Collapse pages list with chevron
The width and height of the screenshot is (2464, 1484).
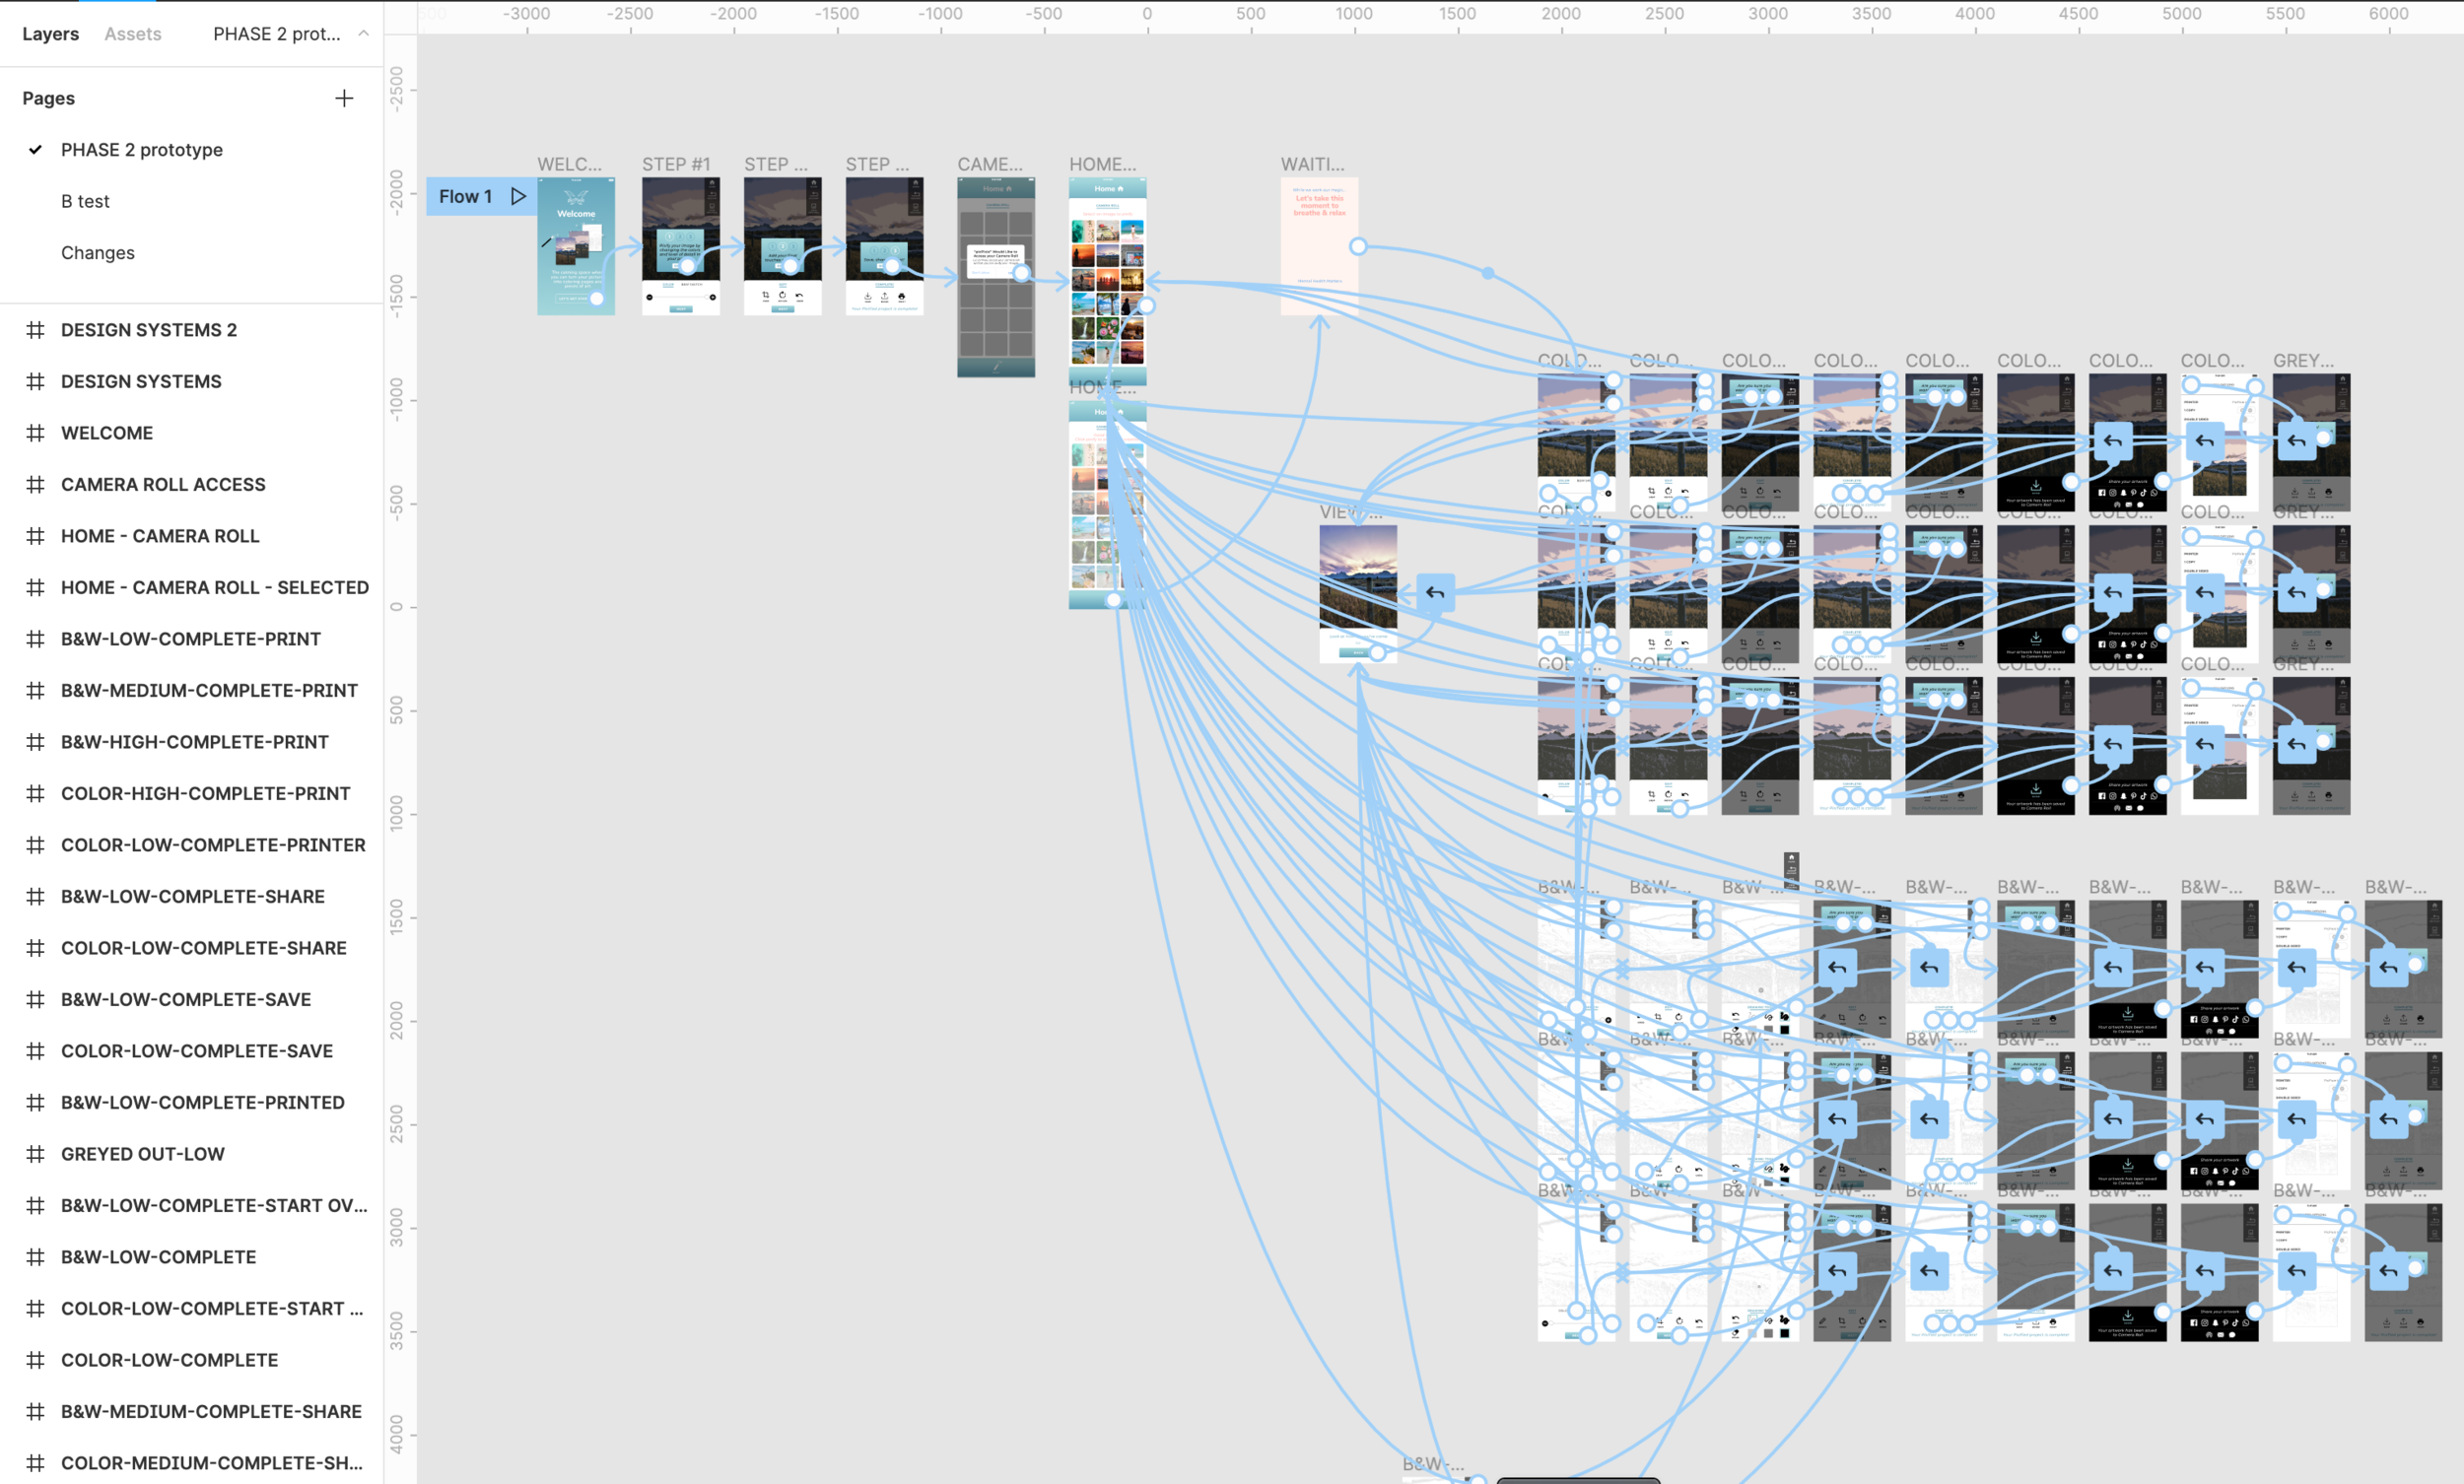click(364, 33)
